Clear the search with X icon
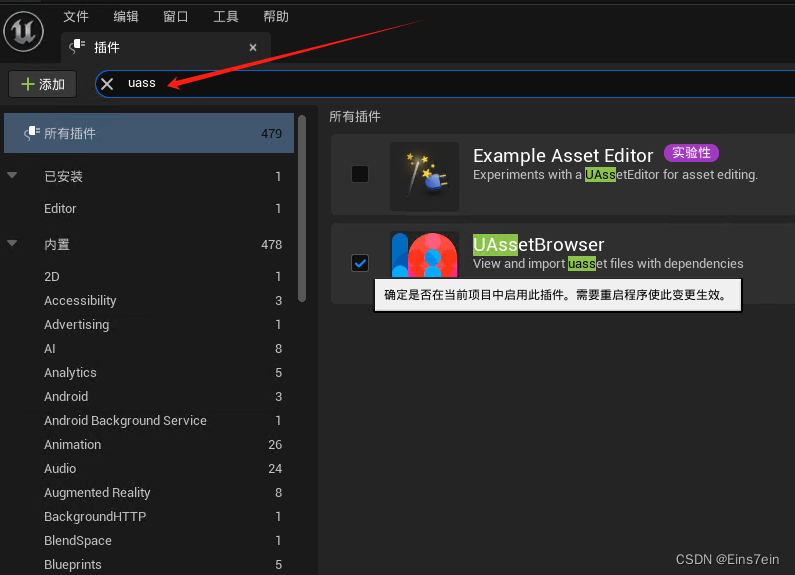 click(107, 84)
